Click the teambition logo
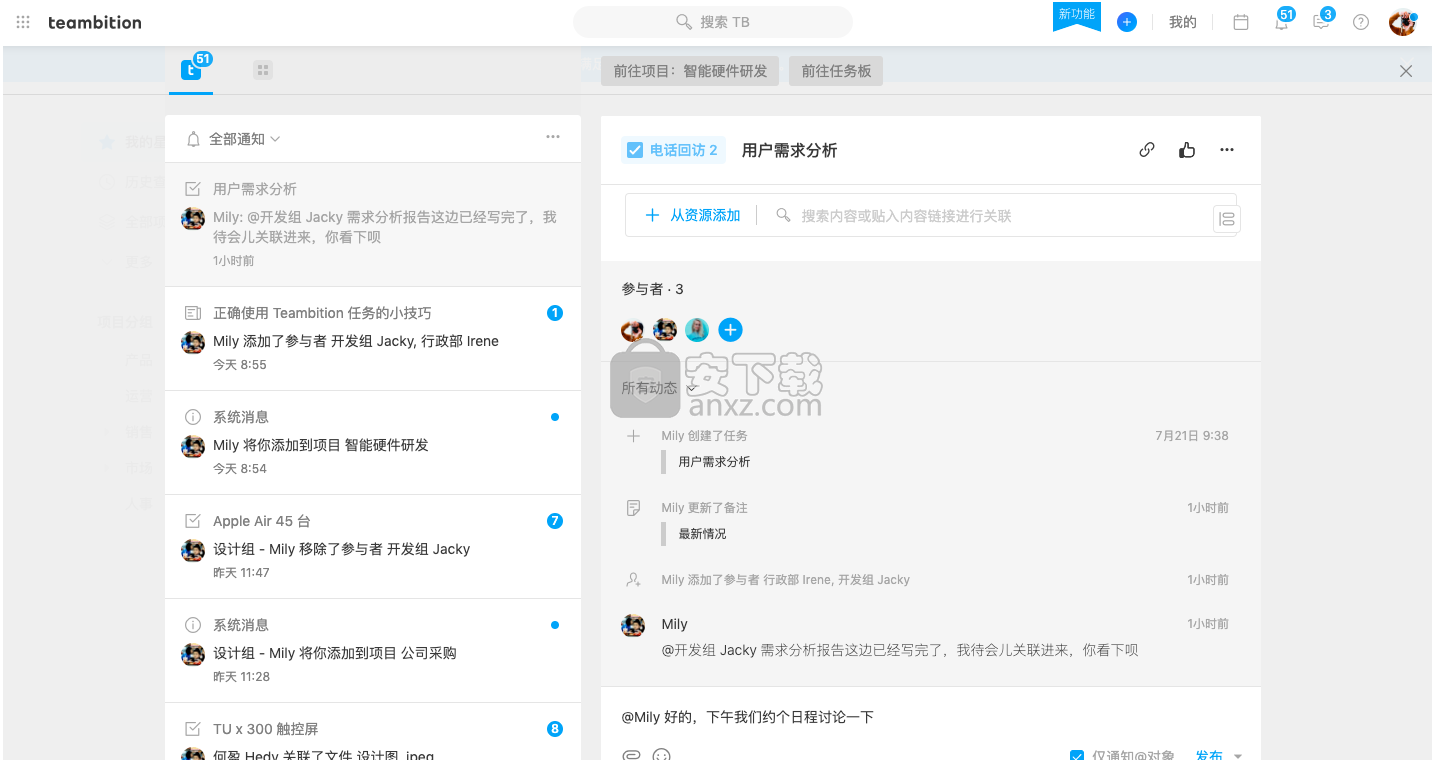This screenshot has height=760, width=1437. coord(95,22)
